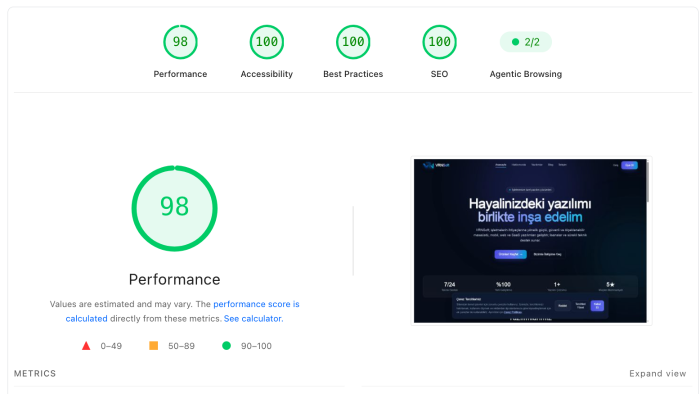Open the 'performance score is calculated' link
The width and height of the screenshot is (700, 394).
[x=256, y=304]
